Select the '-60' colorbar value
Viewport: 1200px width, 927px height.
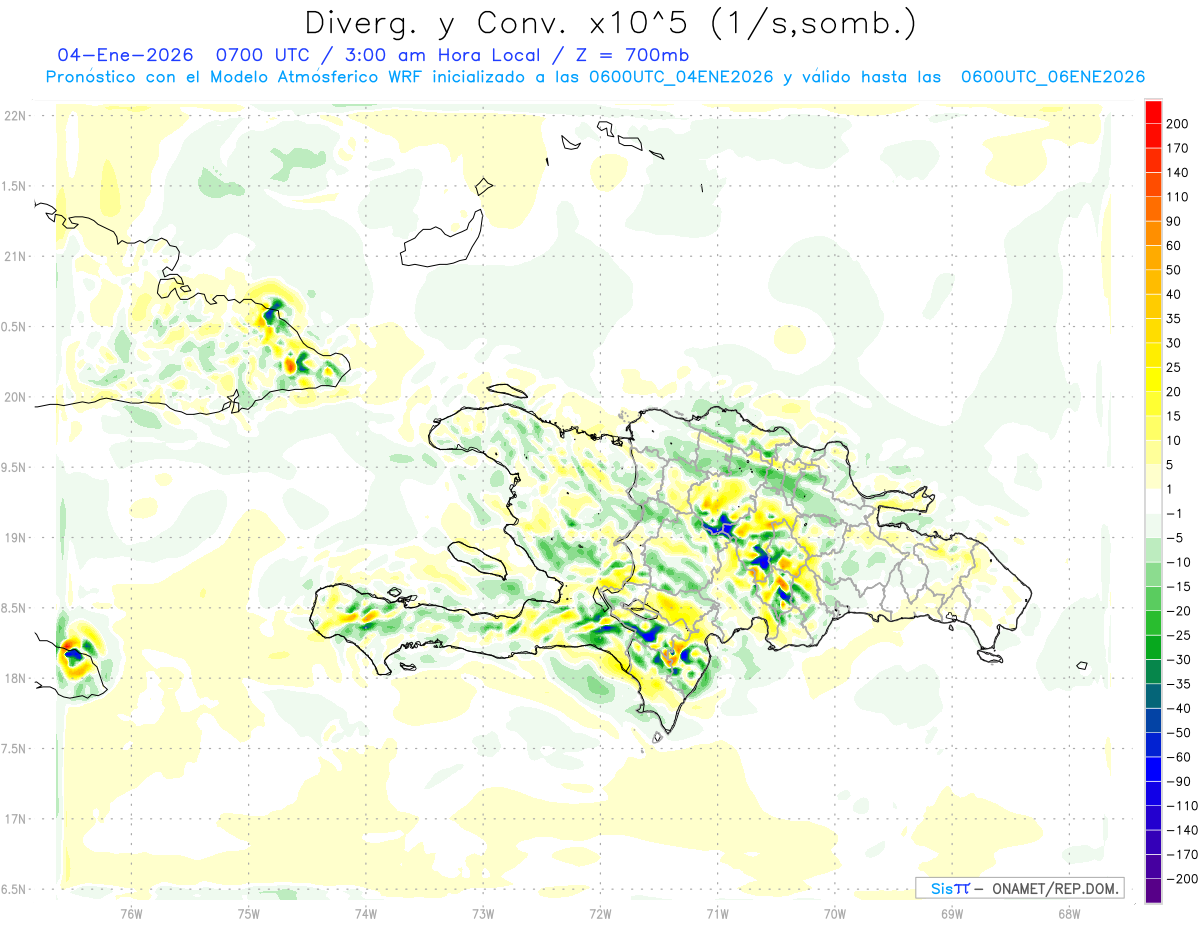[x=1177, y=757]
